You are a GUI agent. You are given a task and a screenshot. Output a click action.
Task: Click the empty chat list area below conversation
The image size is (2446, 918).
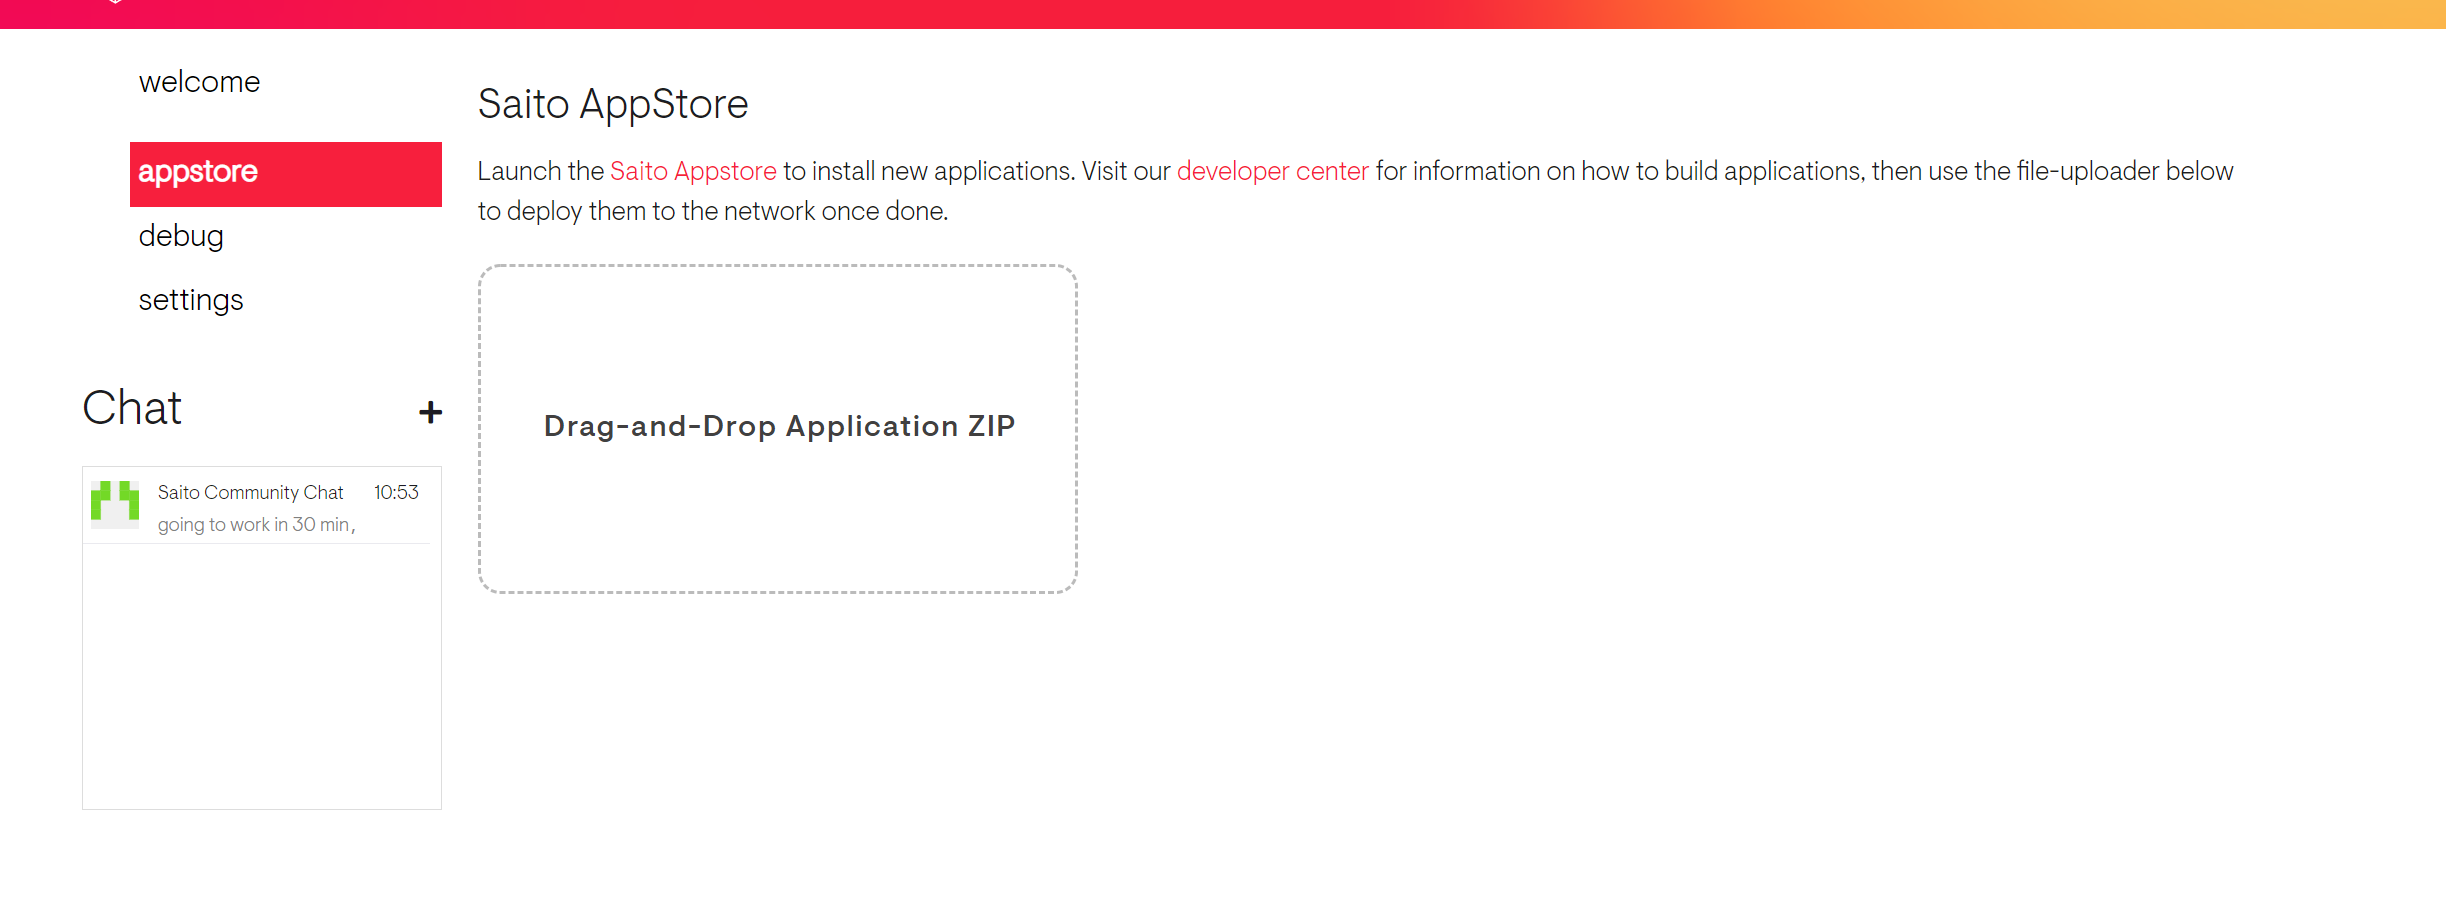(262, 677)
